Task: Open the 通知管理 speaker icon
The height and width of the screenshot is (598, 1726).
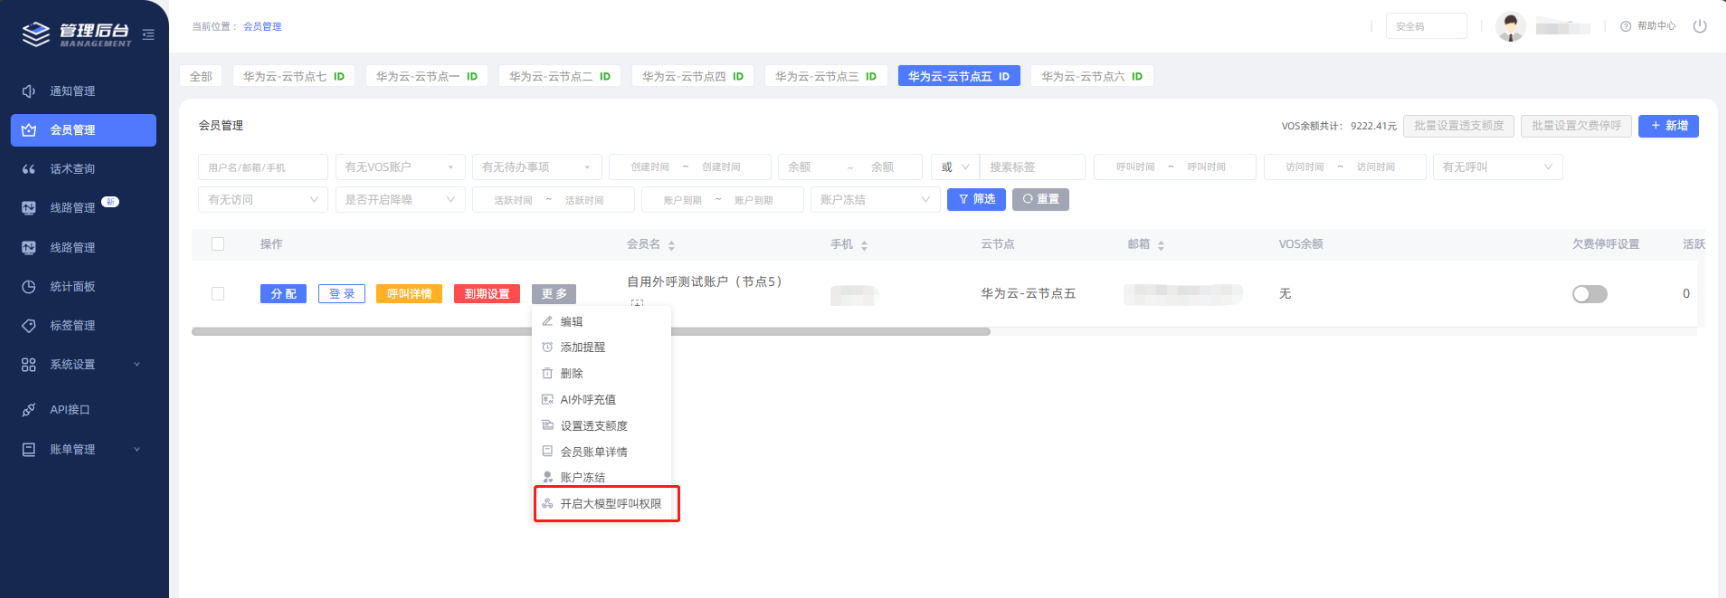Action: pos(29,91)
